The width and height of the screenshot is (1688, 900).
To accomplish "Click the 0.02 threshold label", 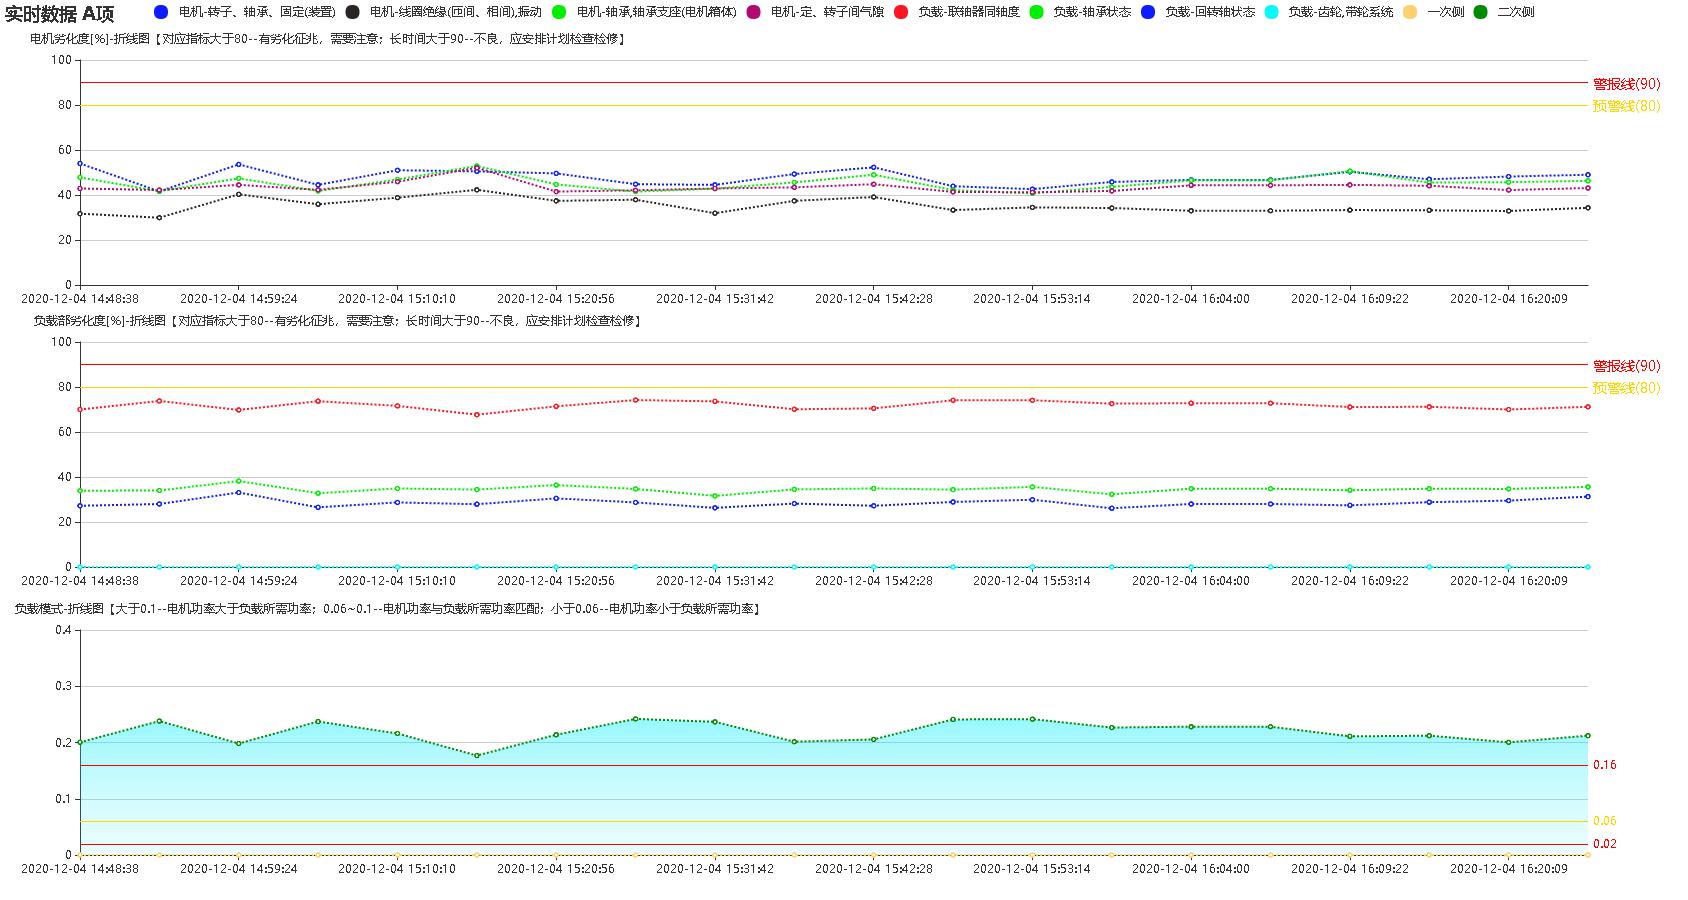I will coord(1605,844).
